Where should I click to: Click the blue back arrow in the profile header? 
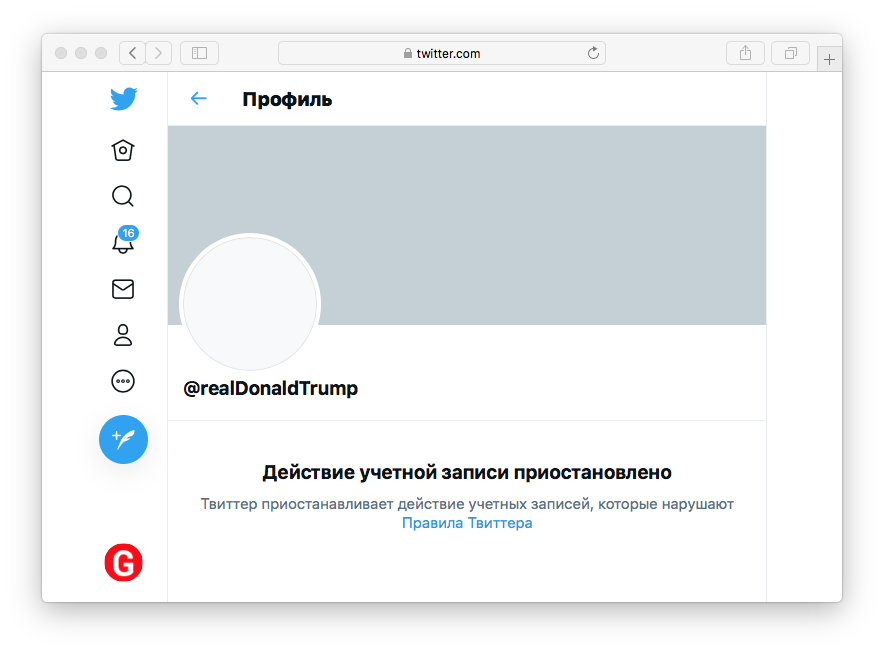198,98
